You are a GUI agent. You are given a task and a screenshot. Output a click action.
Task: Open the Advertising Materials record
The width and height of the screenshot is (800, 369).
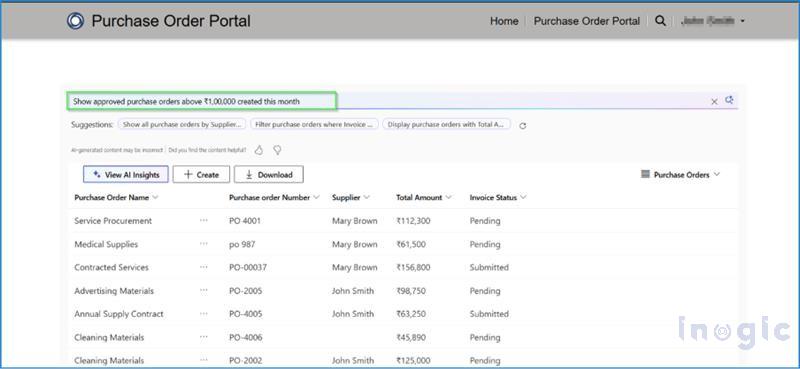coord(114,290)
